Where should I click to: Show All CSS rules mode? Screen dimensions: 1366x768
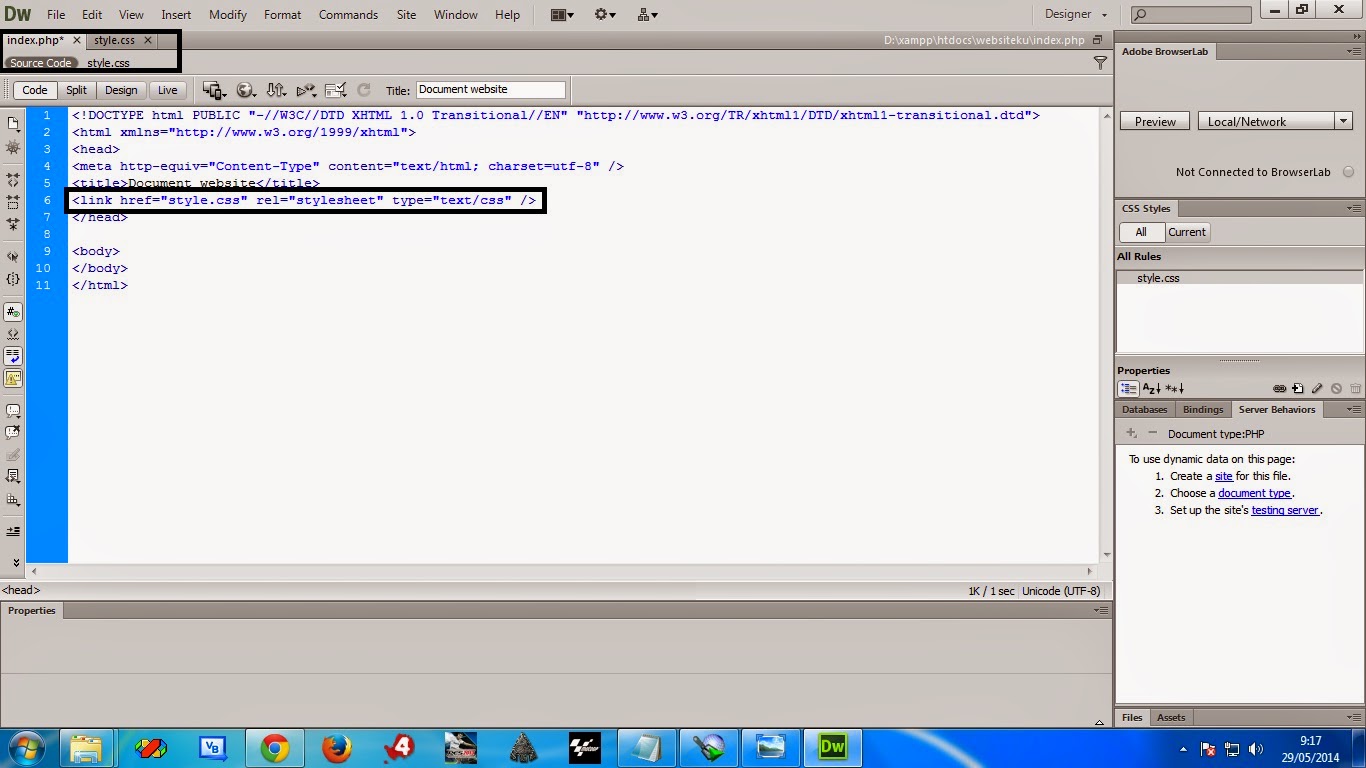point(1141,232)
